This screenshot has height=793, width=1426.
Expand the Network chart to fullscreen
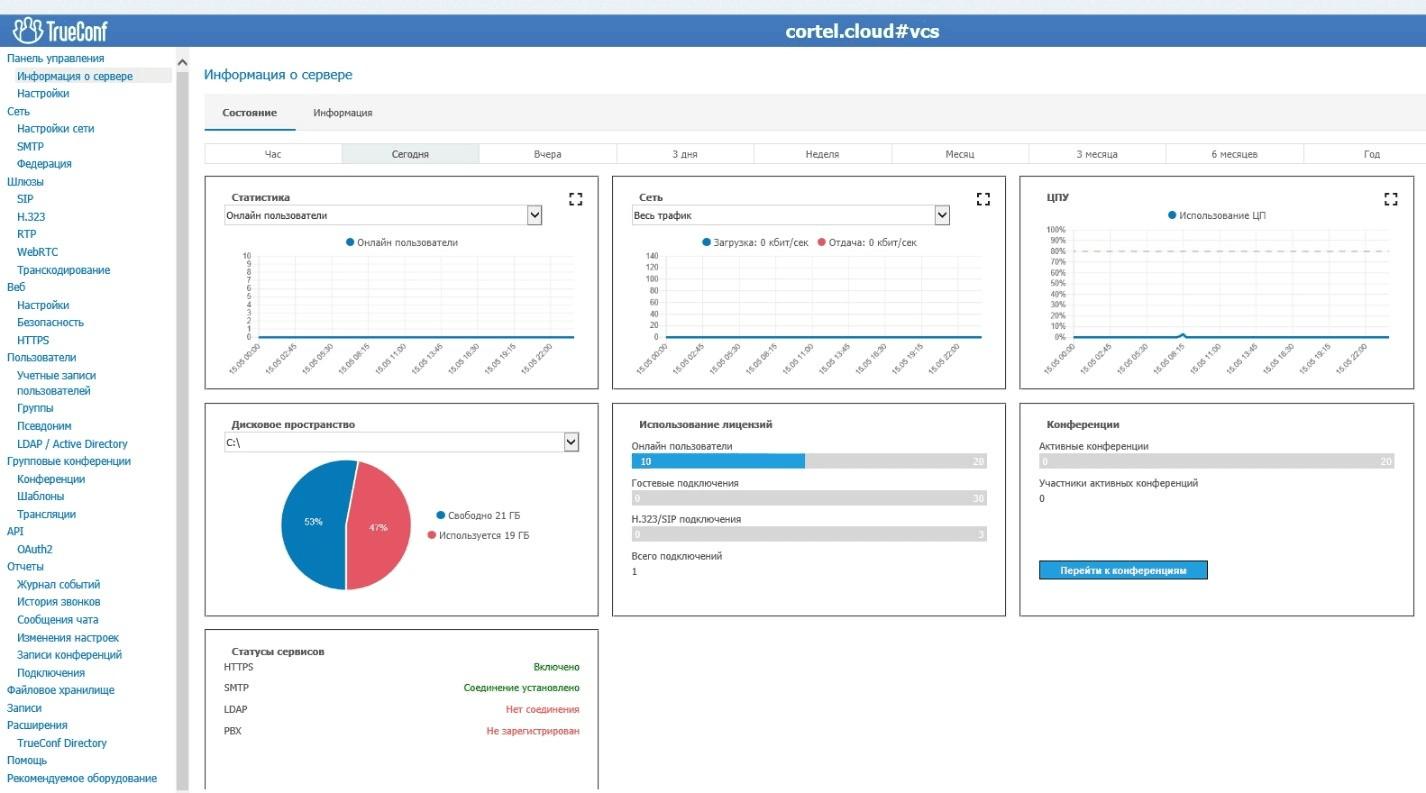point(983,199)
